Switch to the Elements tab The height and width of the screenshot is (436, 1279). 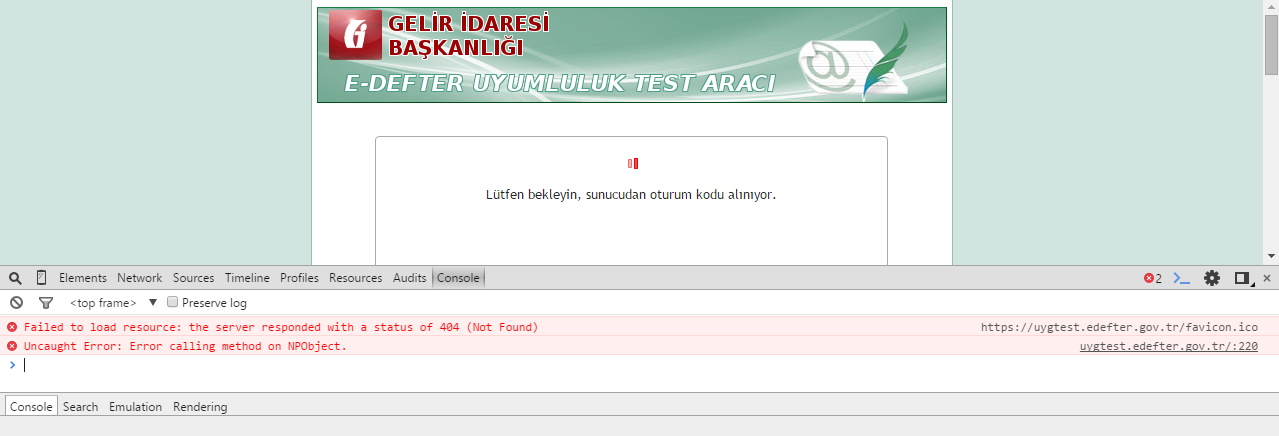(83, 278)
